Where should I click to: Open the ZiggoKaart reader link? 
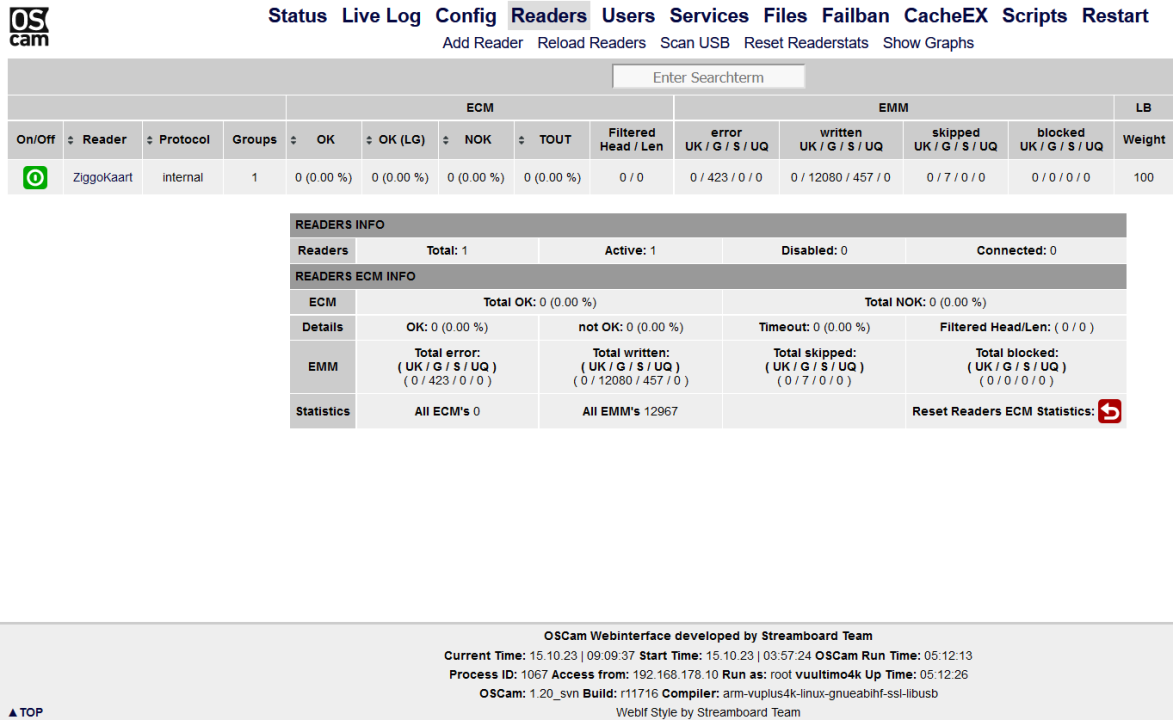click(x=102, y=177)
